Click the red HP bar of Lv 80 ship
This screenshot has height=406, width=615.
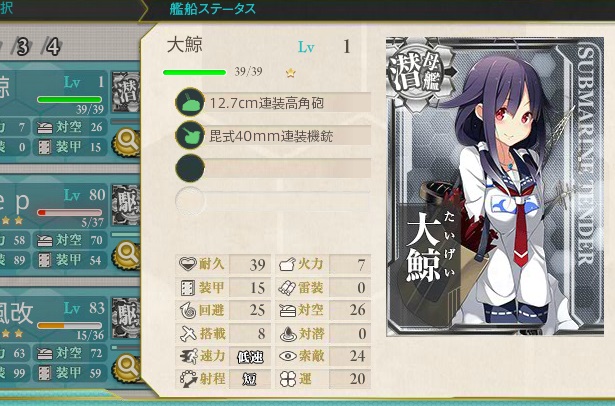tap(69, 212)
